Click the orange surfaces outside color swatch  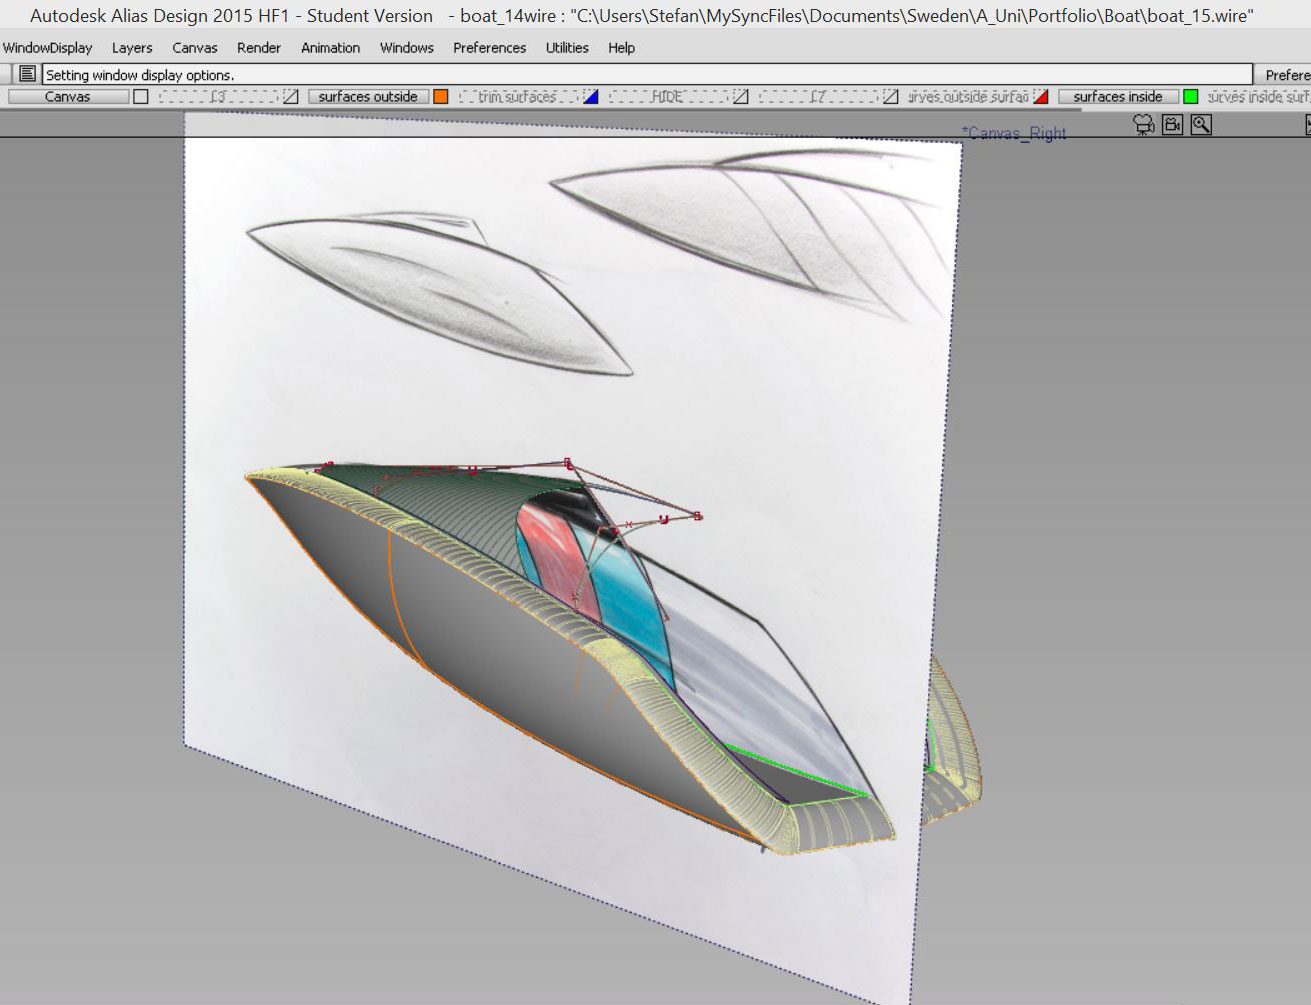[441, 97]
